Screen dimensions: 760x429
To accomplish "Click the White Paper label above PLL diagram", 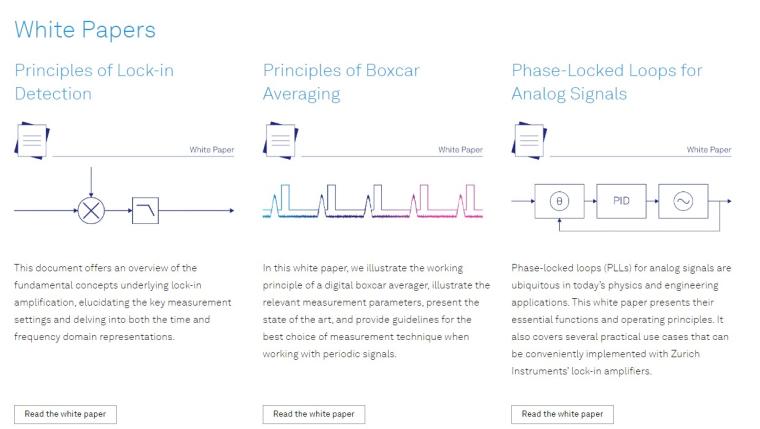I will tap(709, 150).
